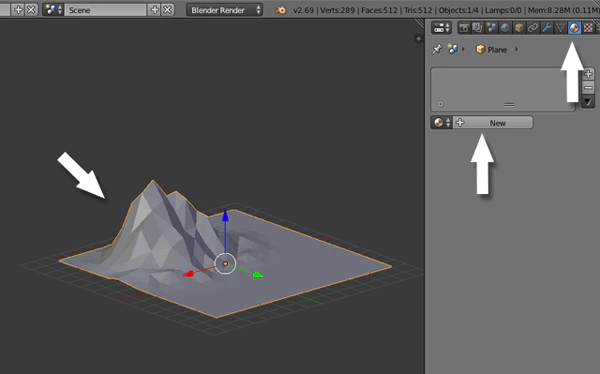Image resolution: width=600 pixels, height=374 pixels.
Task: Open the Scene properties tab icon
Action: [x=491, y=28]
